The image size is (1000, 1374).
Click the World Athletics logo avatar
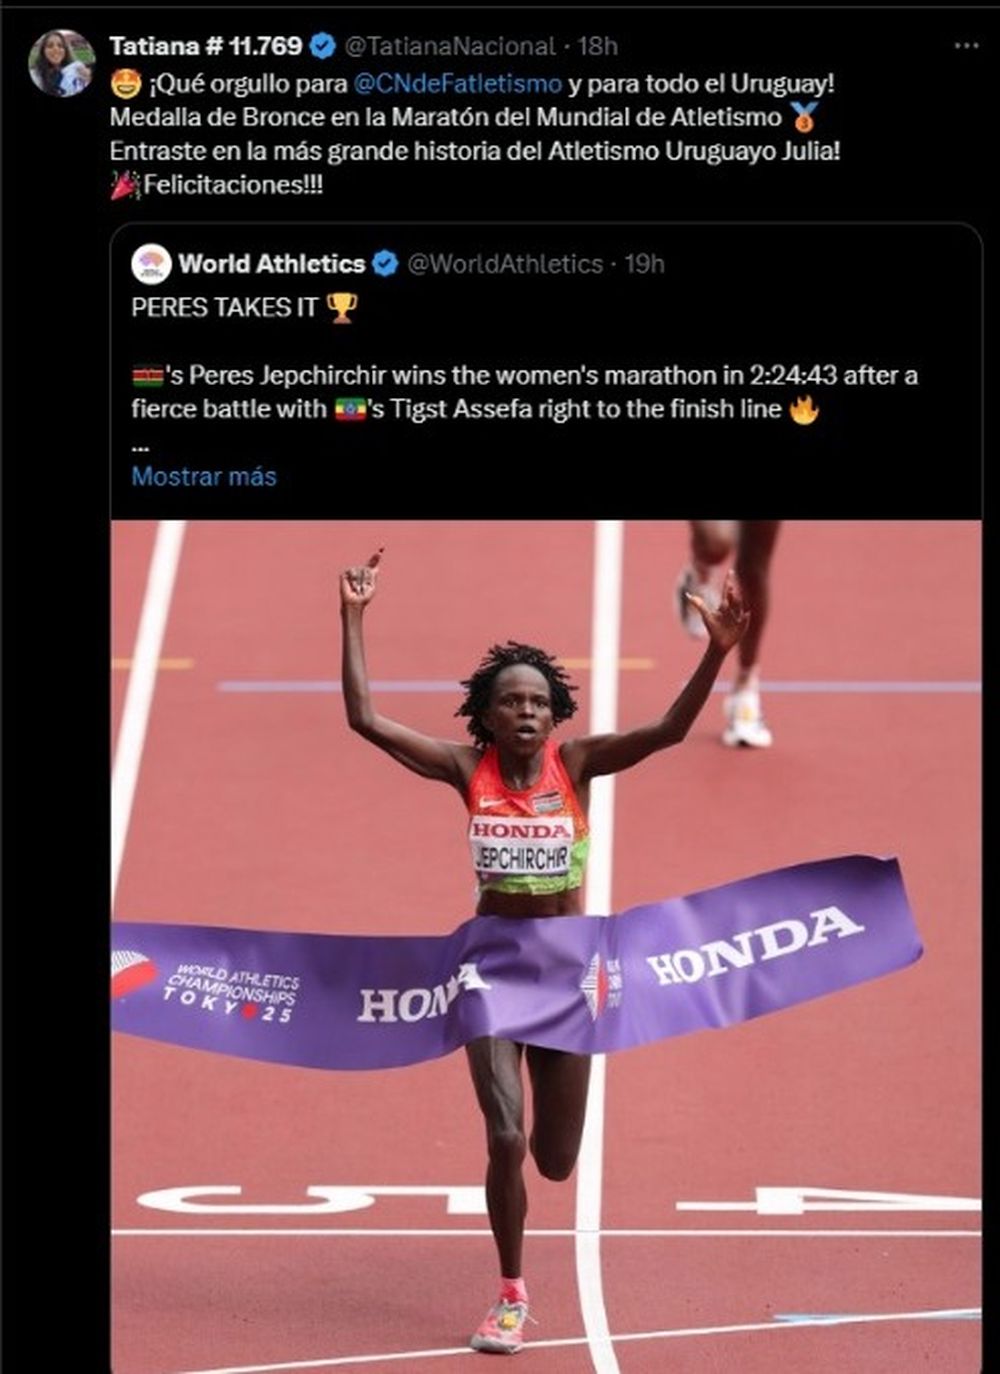tap(151, 264)
